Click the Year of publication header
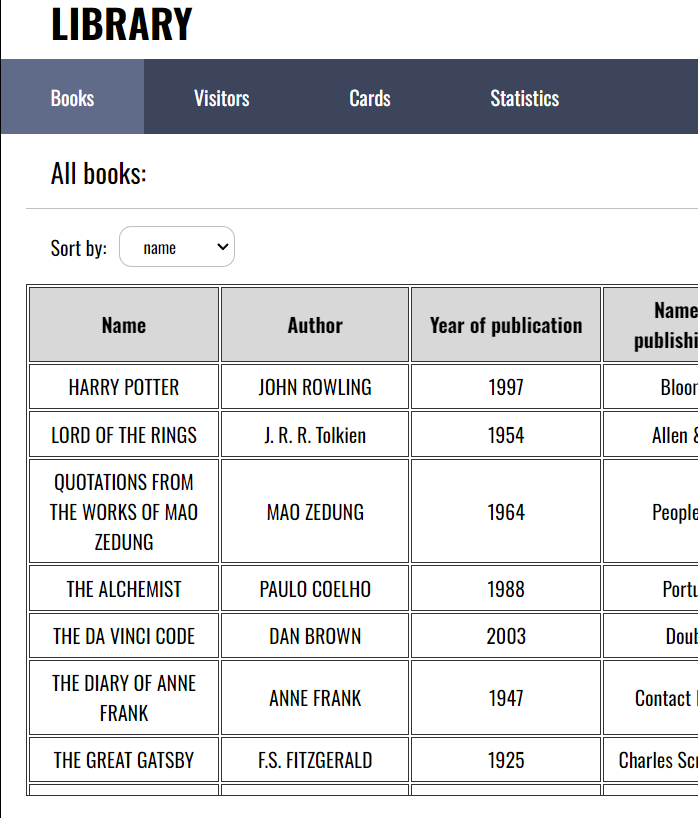 pos(506,325)
